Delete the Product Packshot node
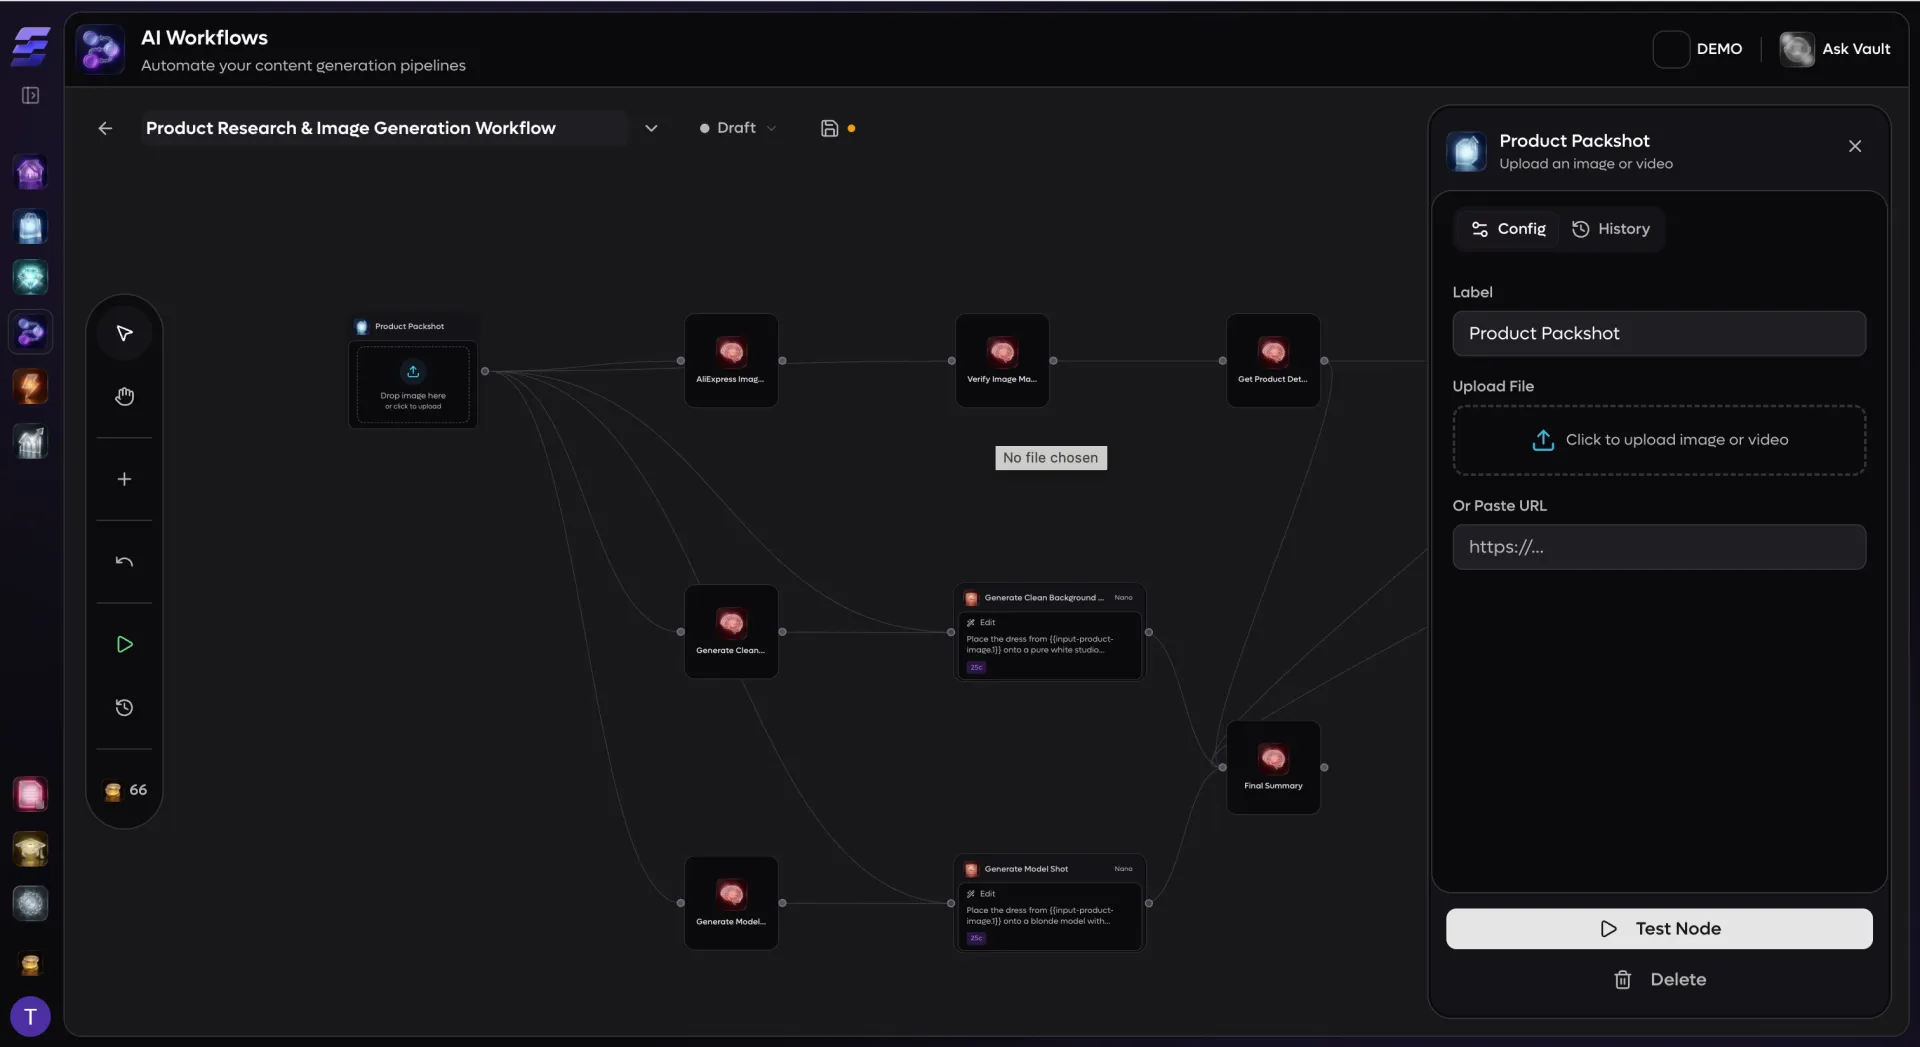This screenshot has height=1047, width=1920. 1659,979
